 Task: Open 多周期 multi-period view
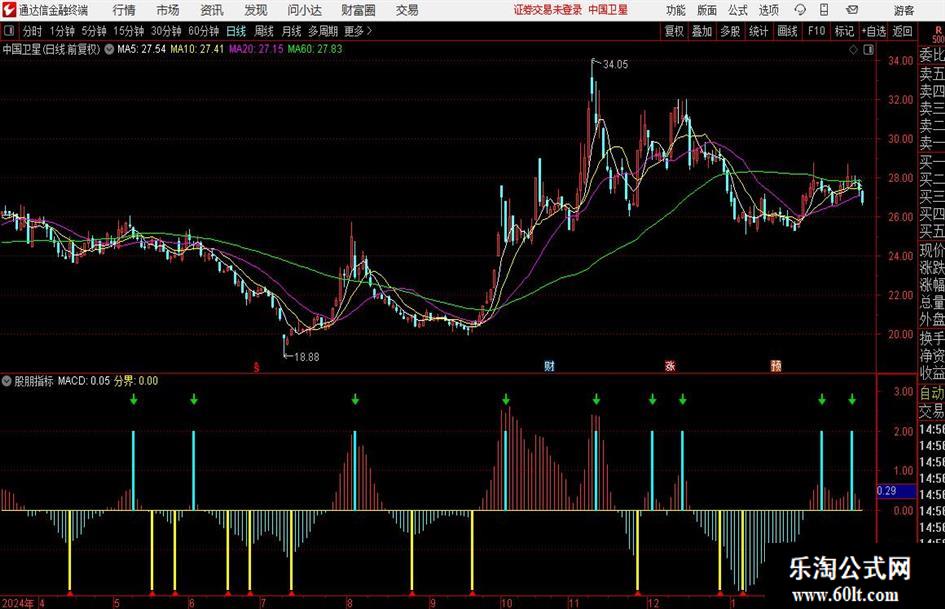click(x=323, y=31)
